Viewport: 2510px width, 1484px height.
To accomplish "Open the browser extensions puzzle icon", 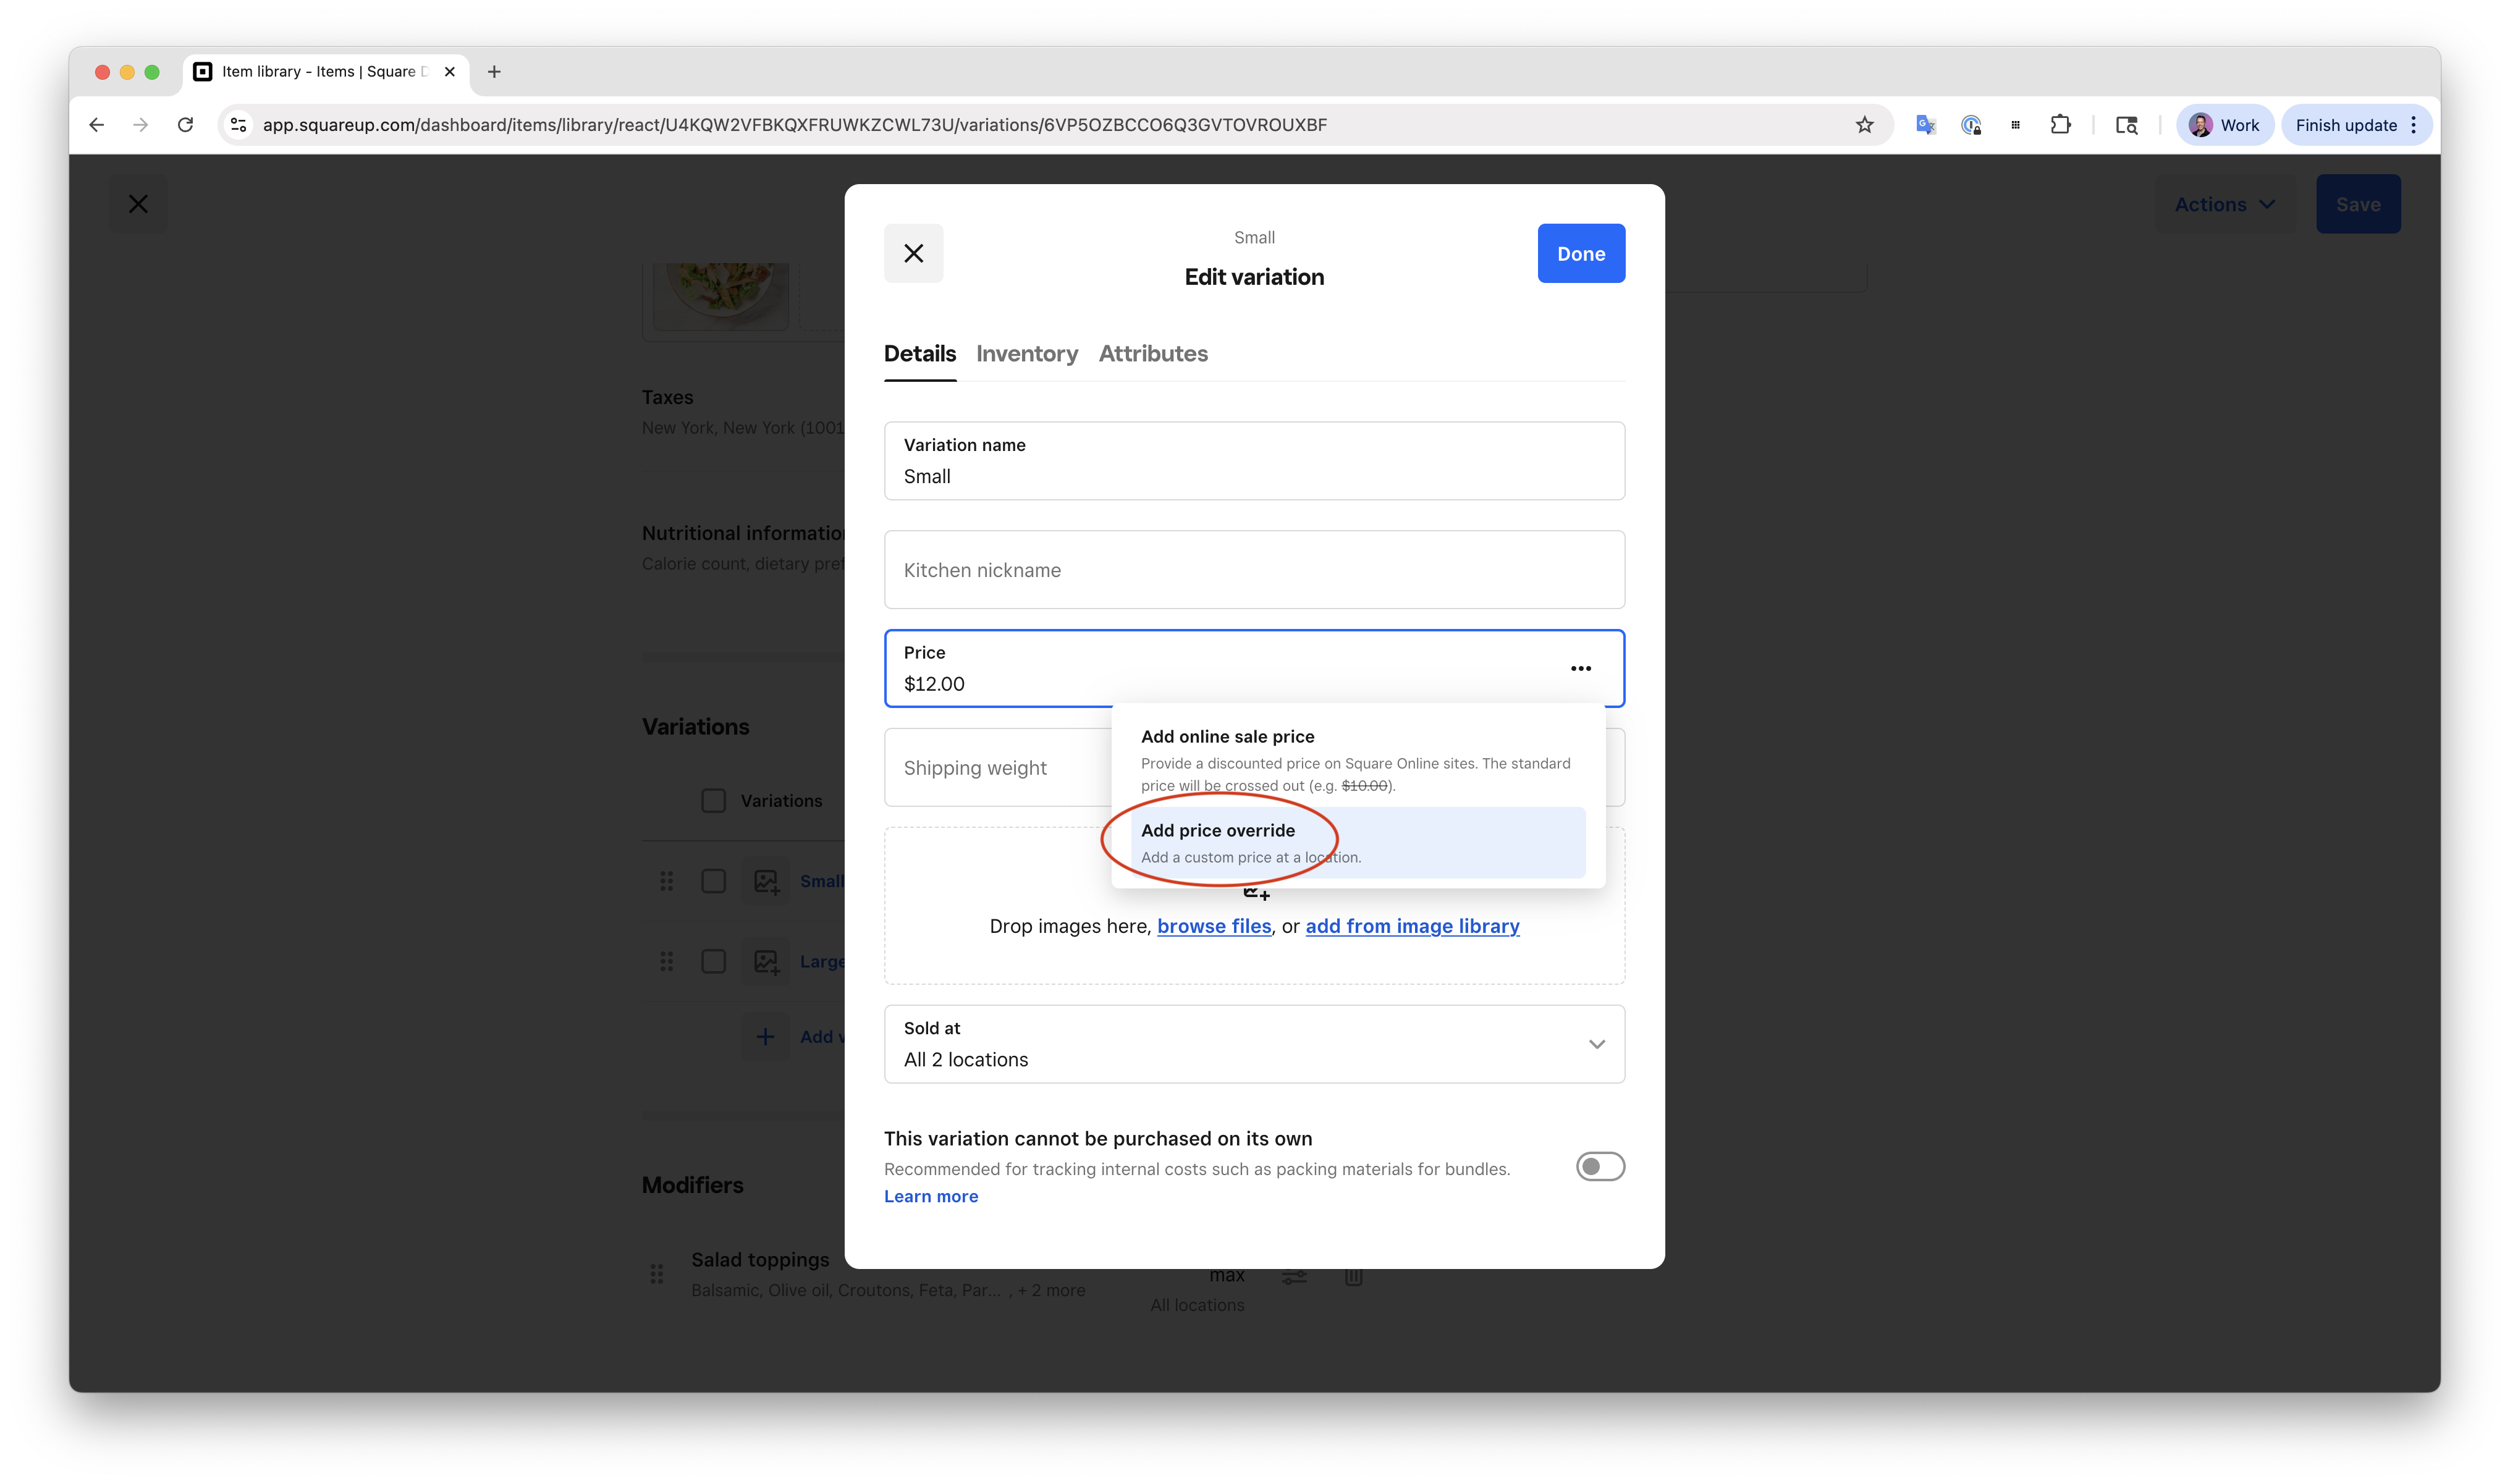I will [x=2060, y=125].
